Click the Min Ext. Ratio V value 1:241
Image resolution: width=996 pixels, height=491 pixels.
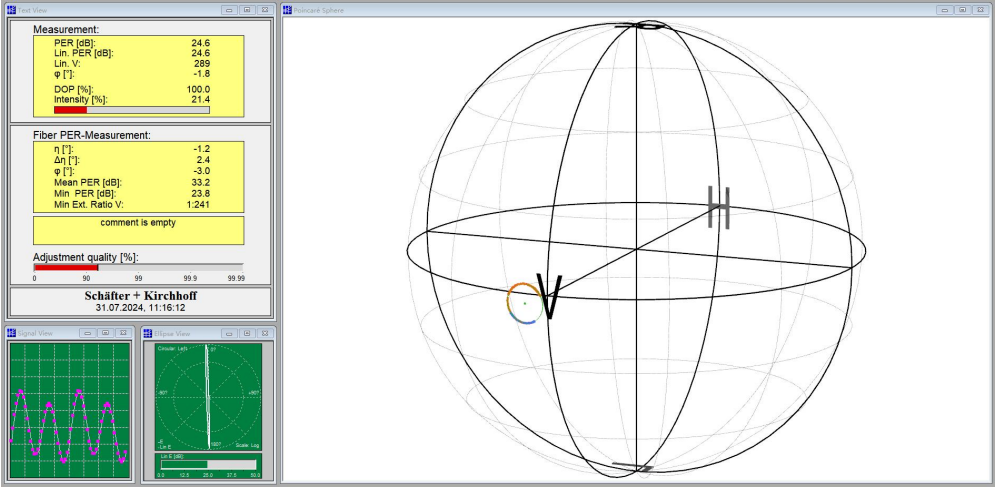[198, 204]
